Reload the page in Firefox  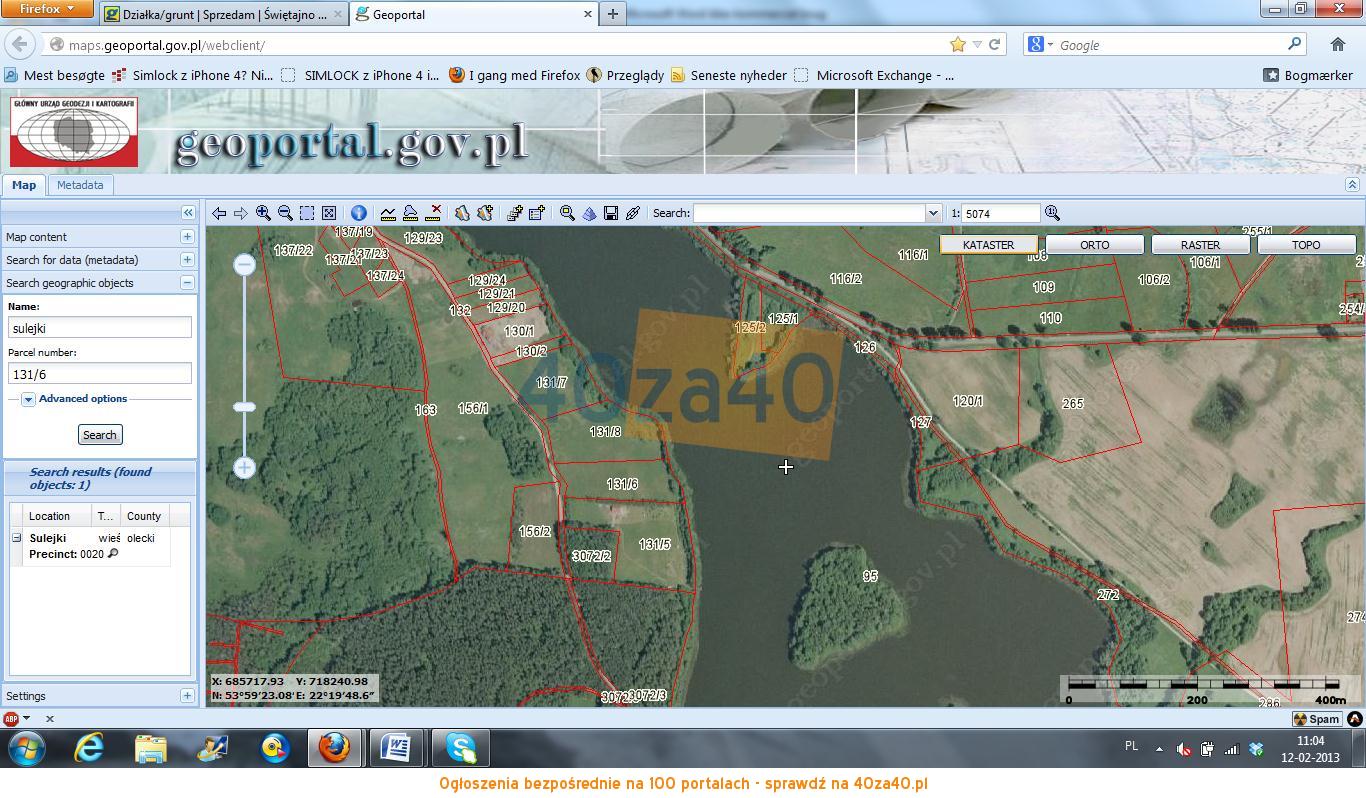[994, 44]
